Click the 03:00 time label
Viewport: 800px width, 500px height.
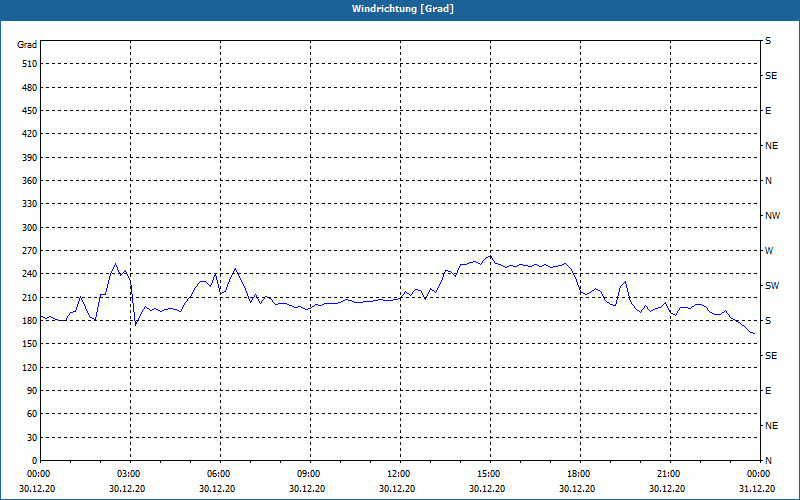coord(129,473)
